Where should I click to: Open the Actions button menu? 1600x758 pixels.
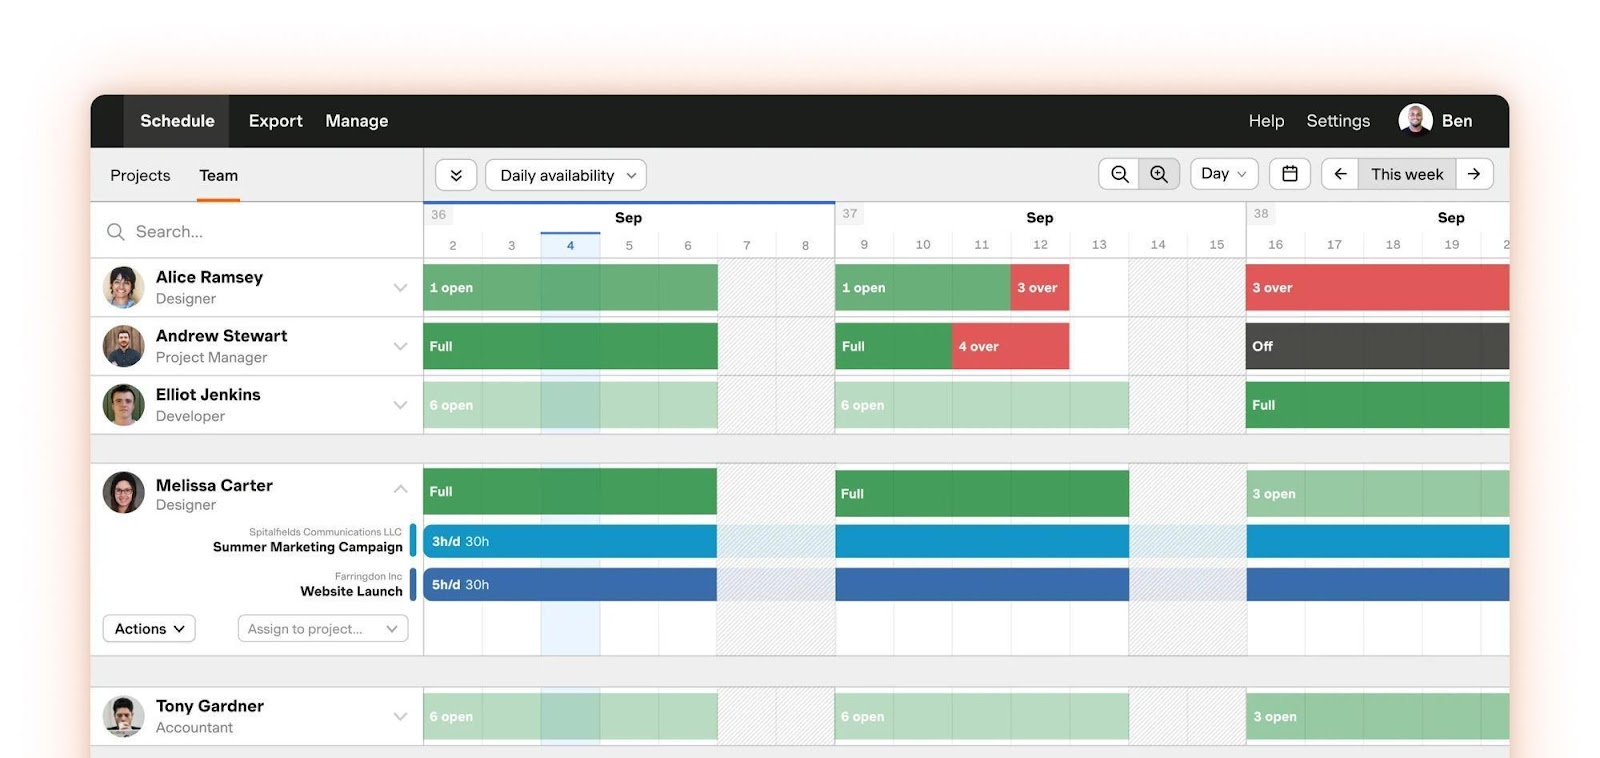click(x=149, y=629)
